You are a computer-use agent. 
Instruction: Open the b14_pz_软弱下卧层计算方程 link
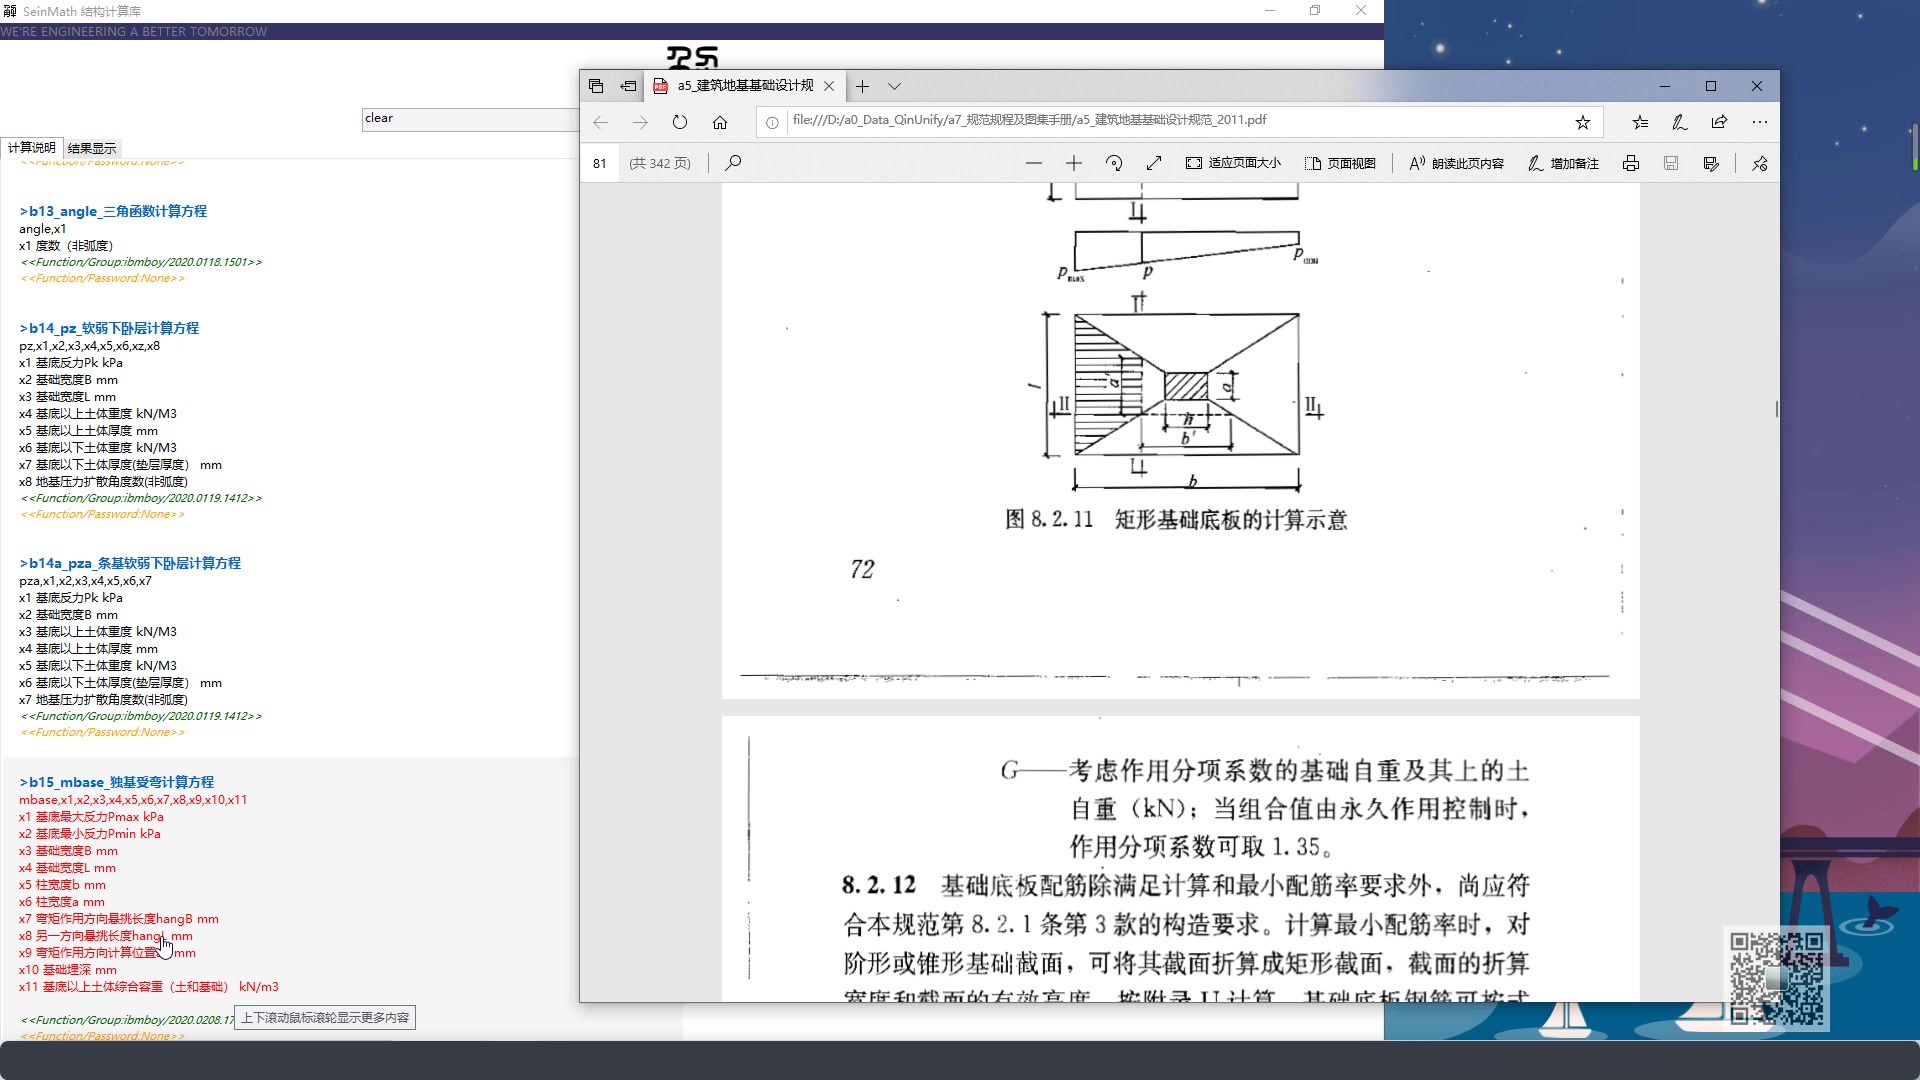click(108, 327)
